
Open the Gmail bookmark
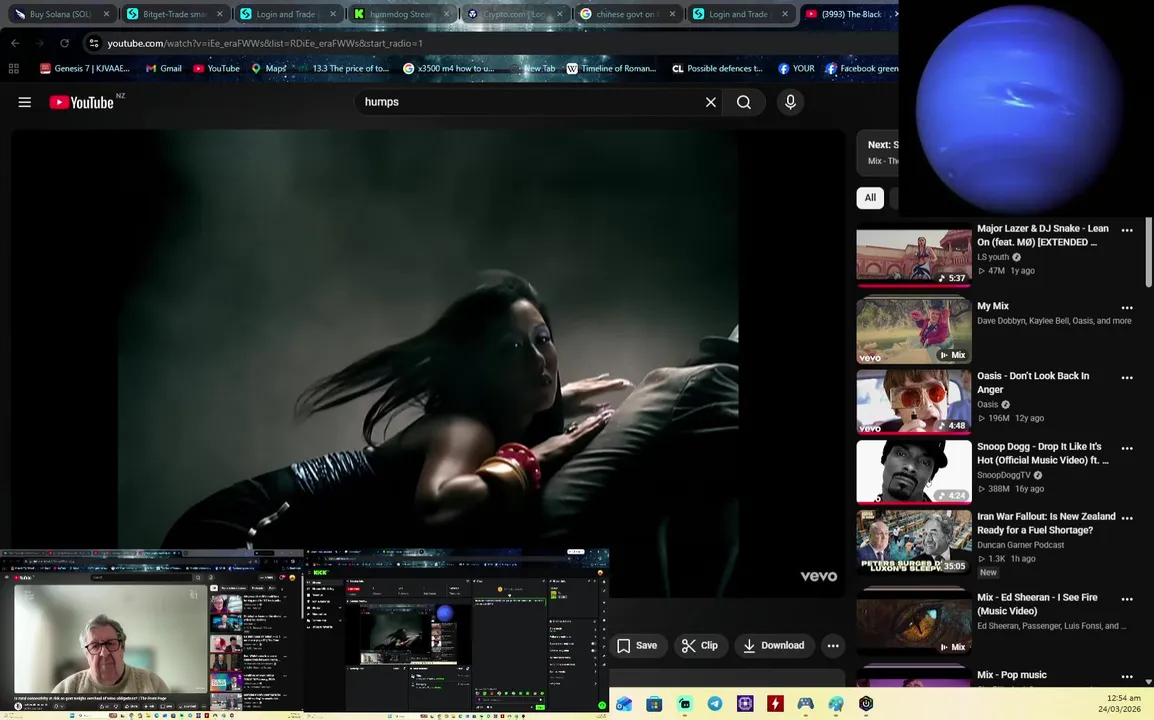point(163,68)
